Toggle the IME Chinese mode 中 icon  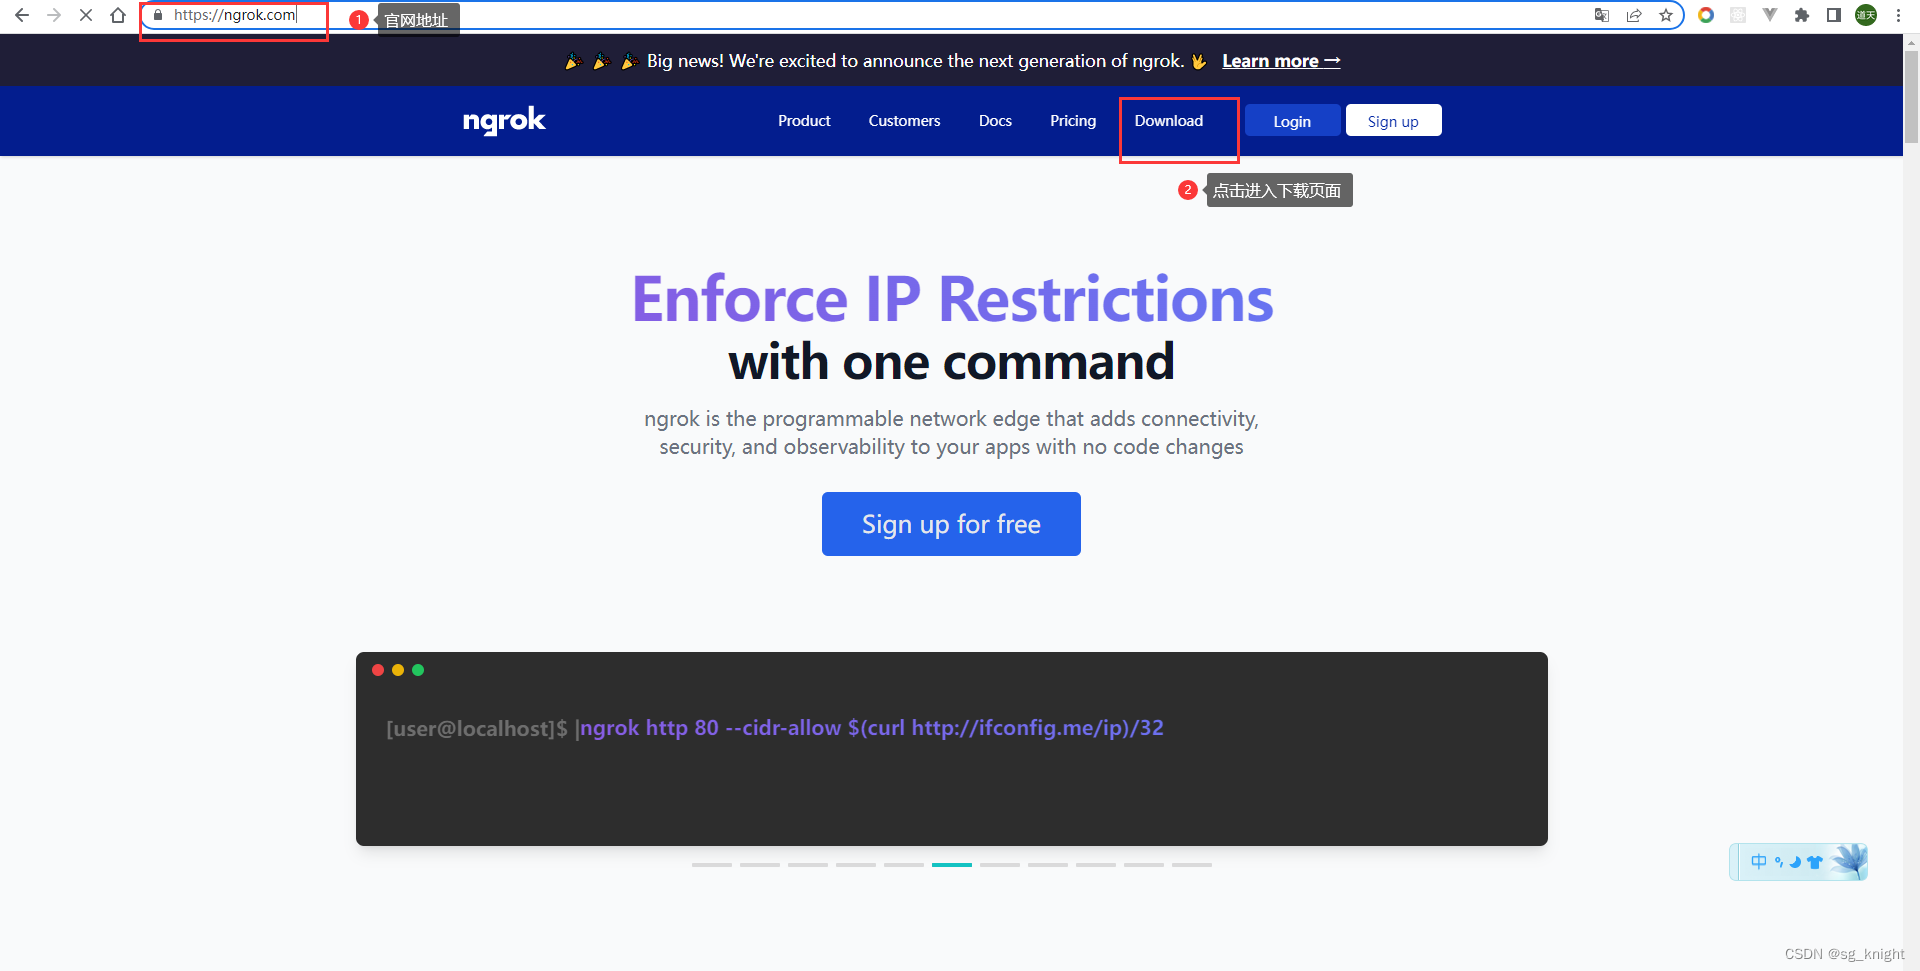1759,862
